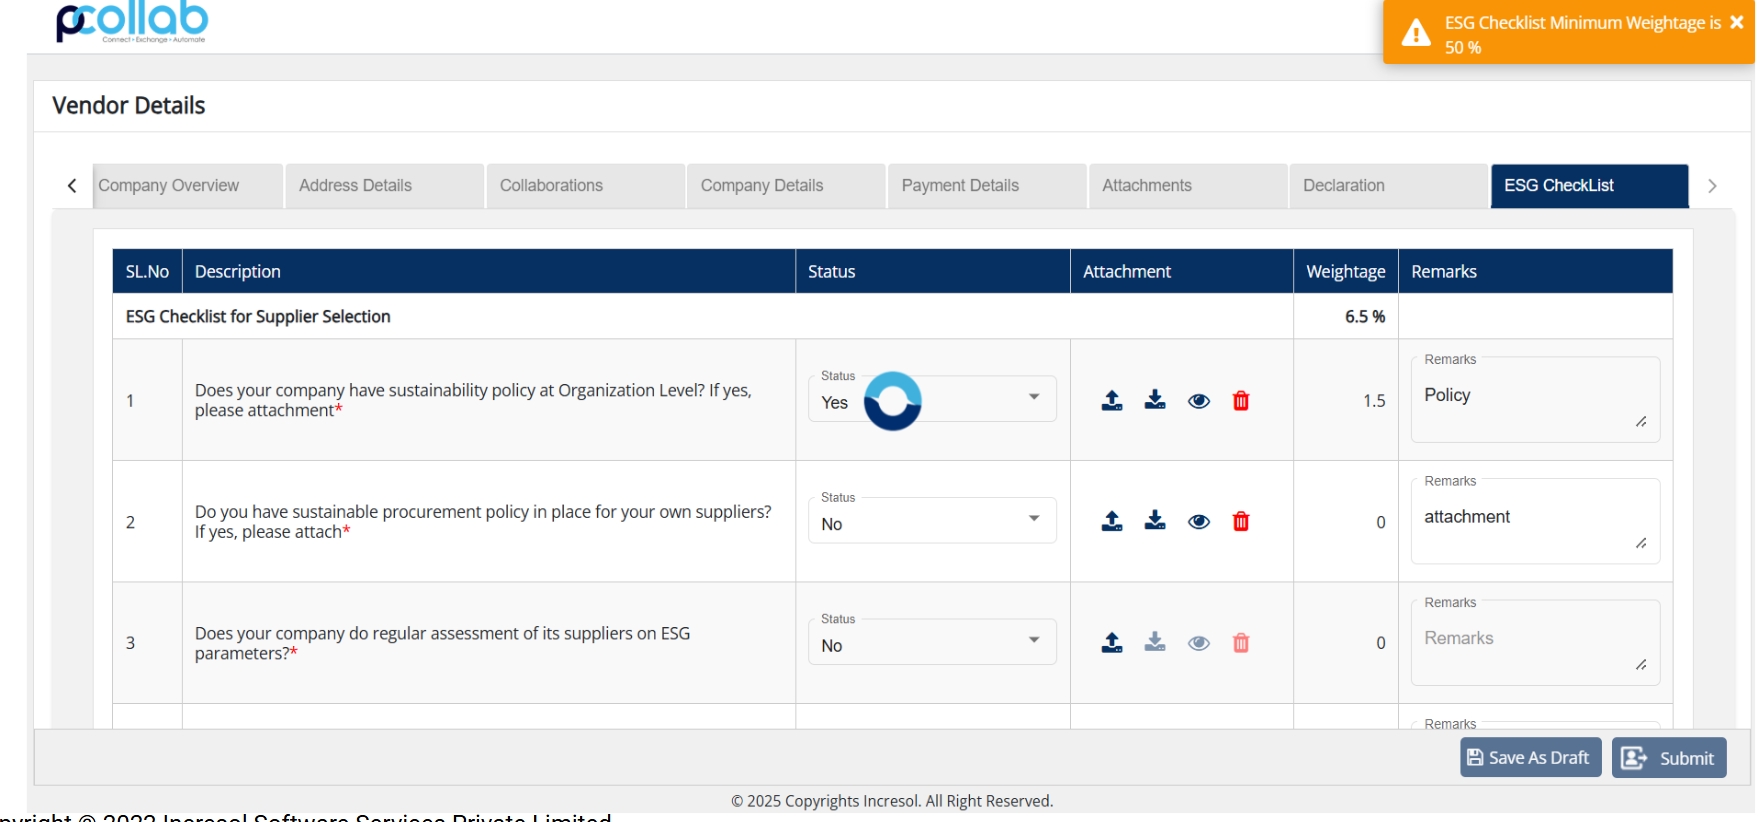Delete attachment for supplier assessment row 3
The image size is (1763, 822).
1241,643
